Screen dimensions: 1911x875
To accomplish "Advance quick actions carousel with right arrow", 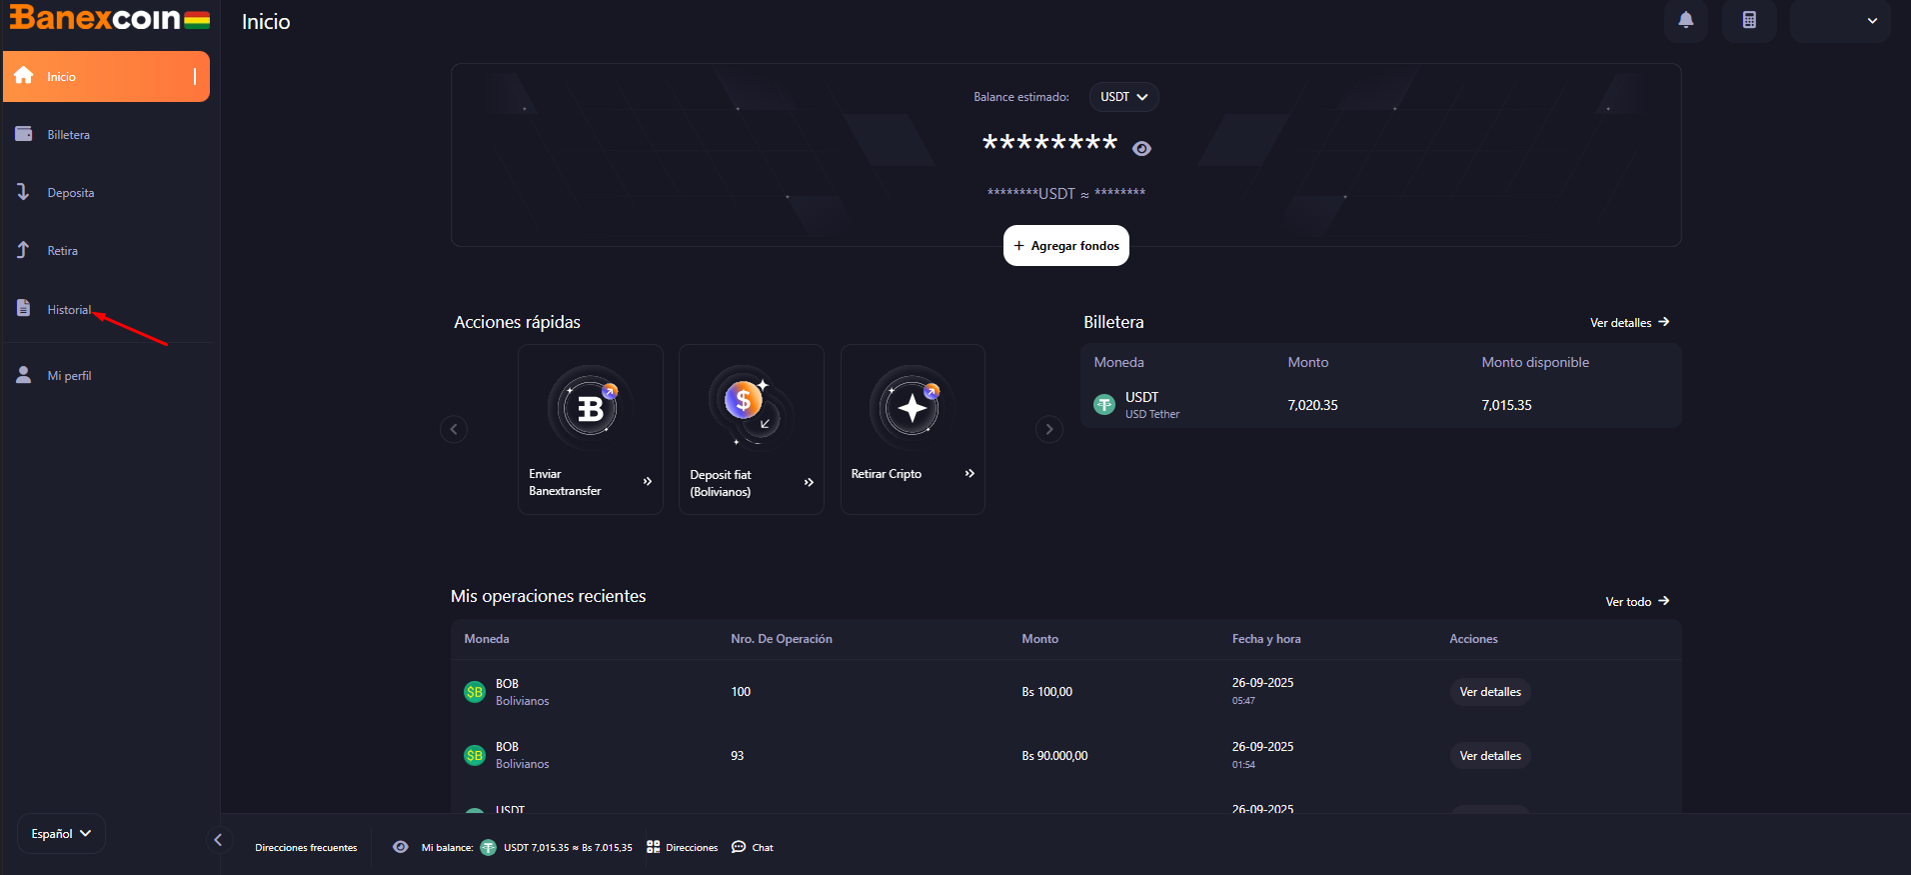I will tap(1049, 429).
